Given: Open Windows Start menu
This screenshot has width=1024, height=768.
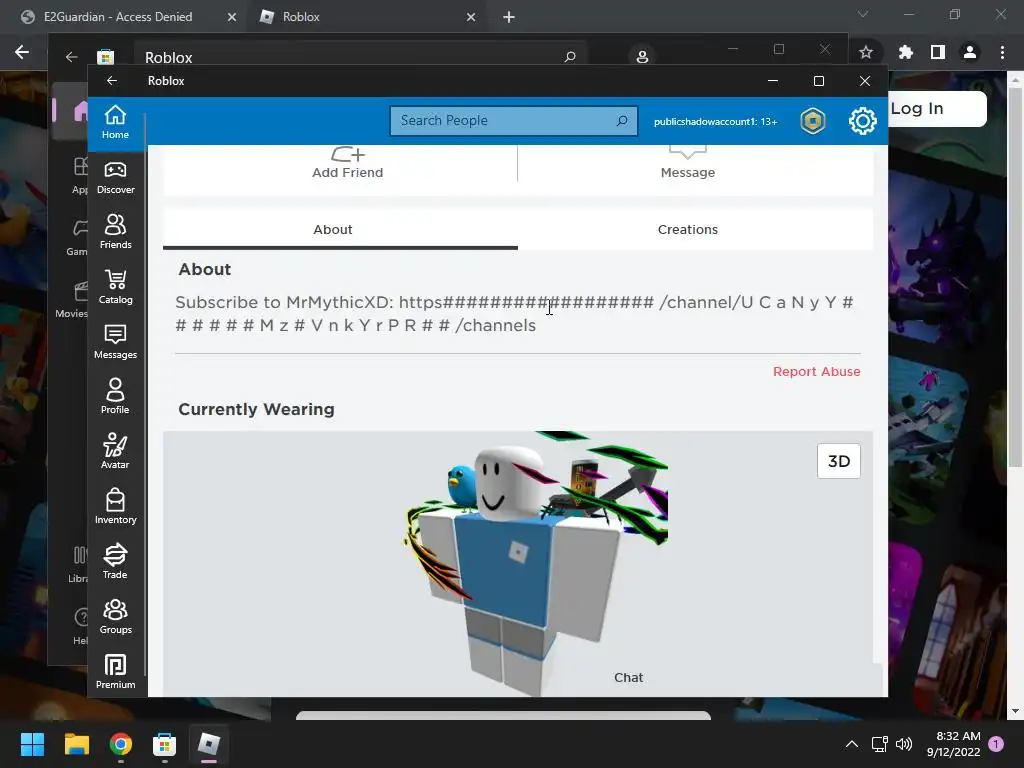Looking at the screenshot, I should (x=32, y=744).
